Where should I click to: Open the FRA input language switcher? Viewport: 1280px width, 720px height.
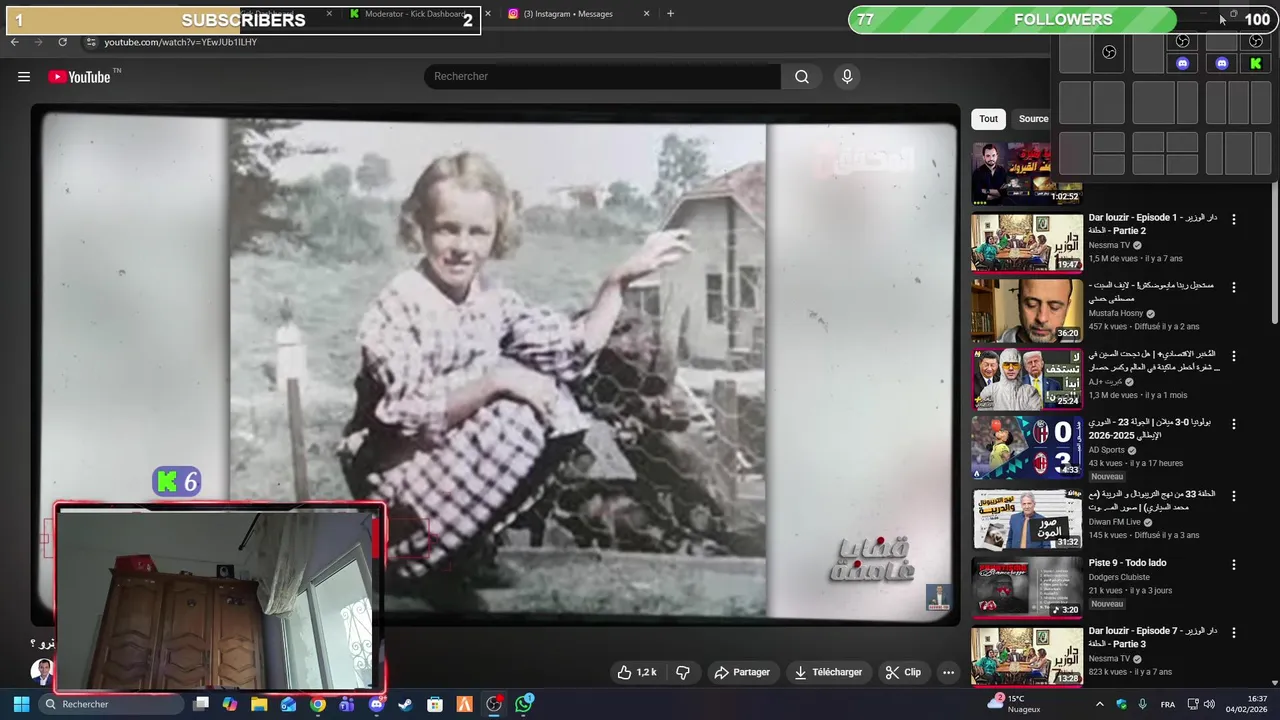click(x=1167, y=704)
